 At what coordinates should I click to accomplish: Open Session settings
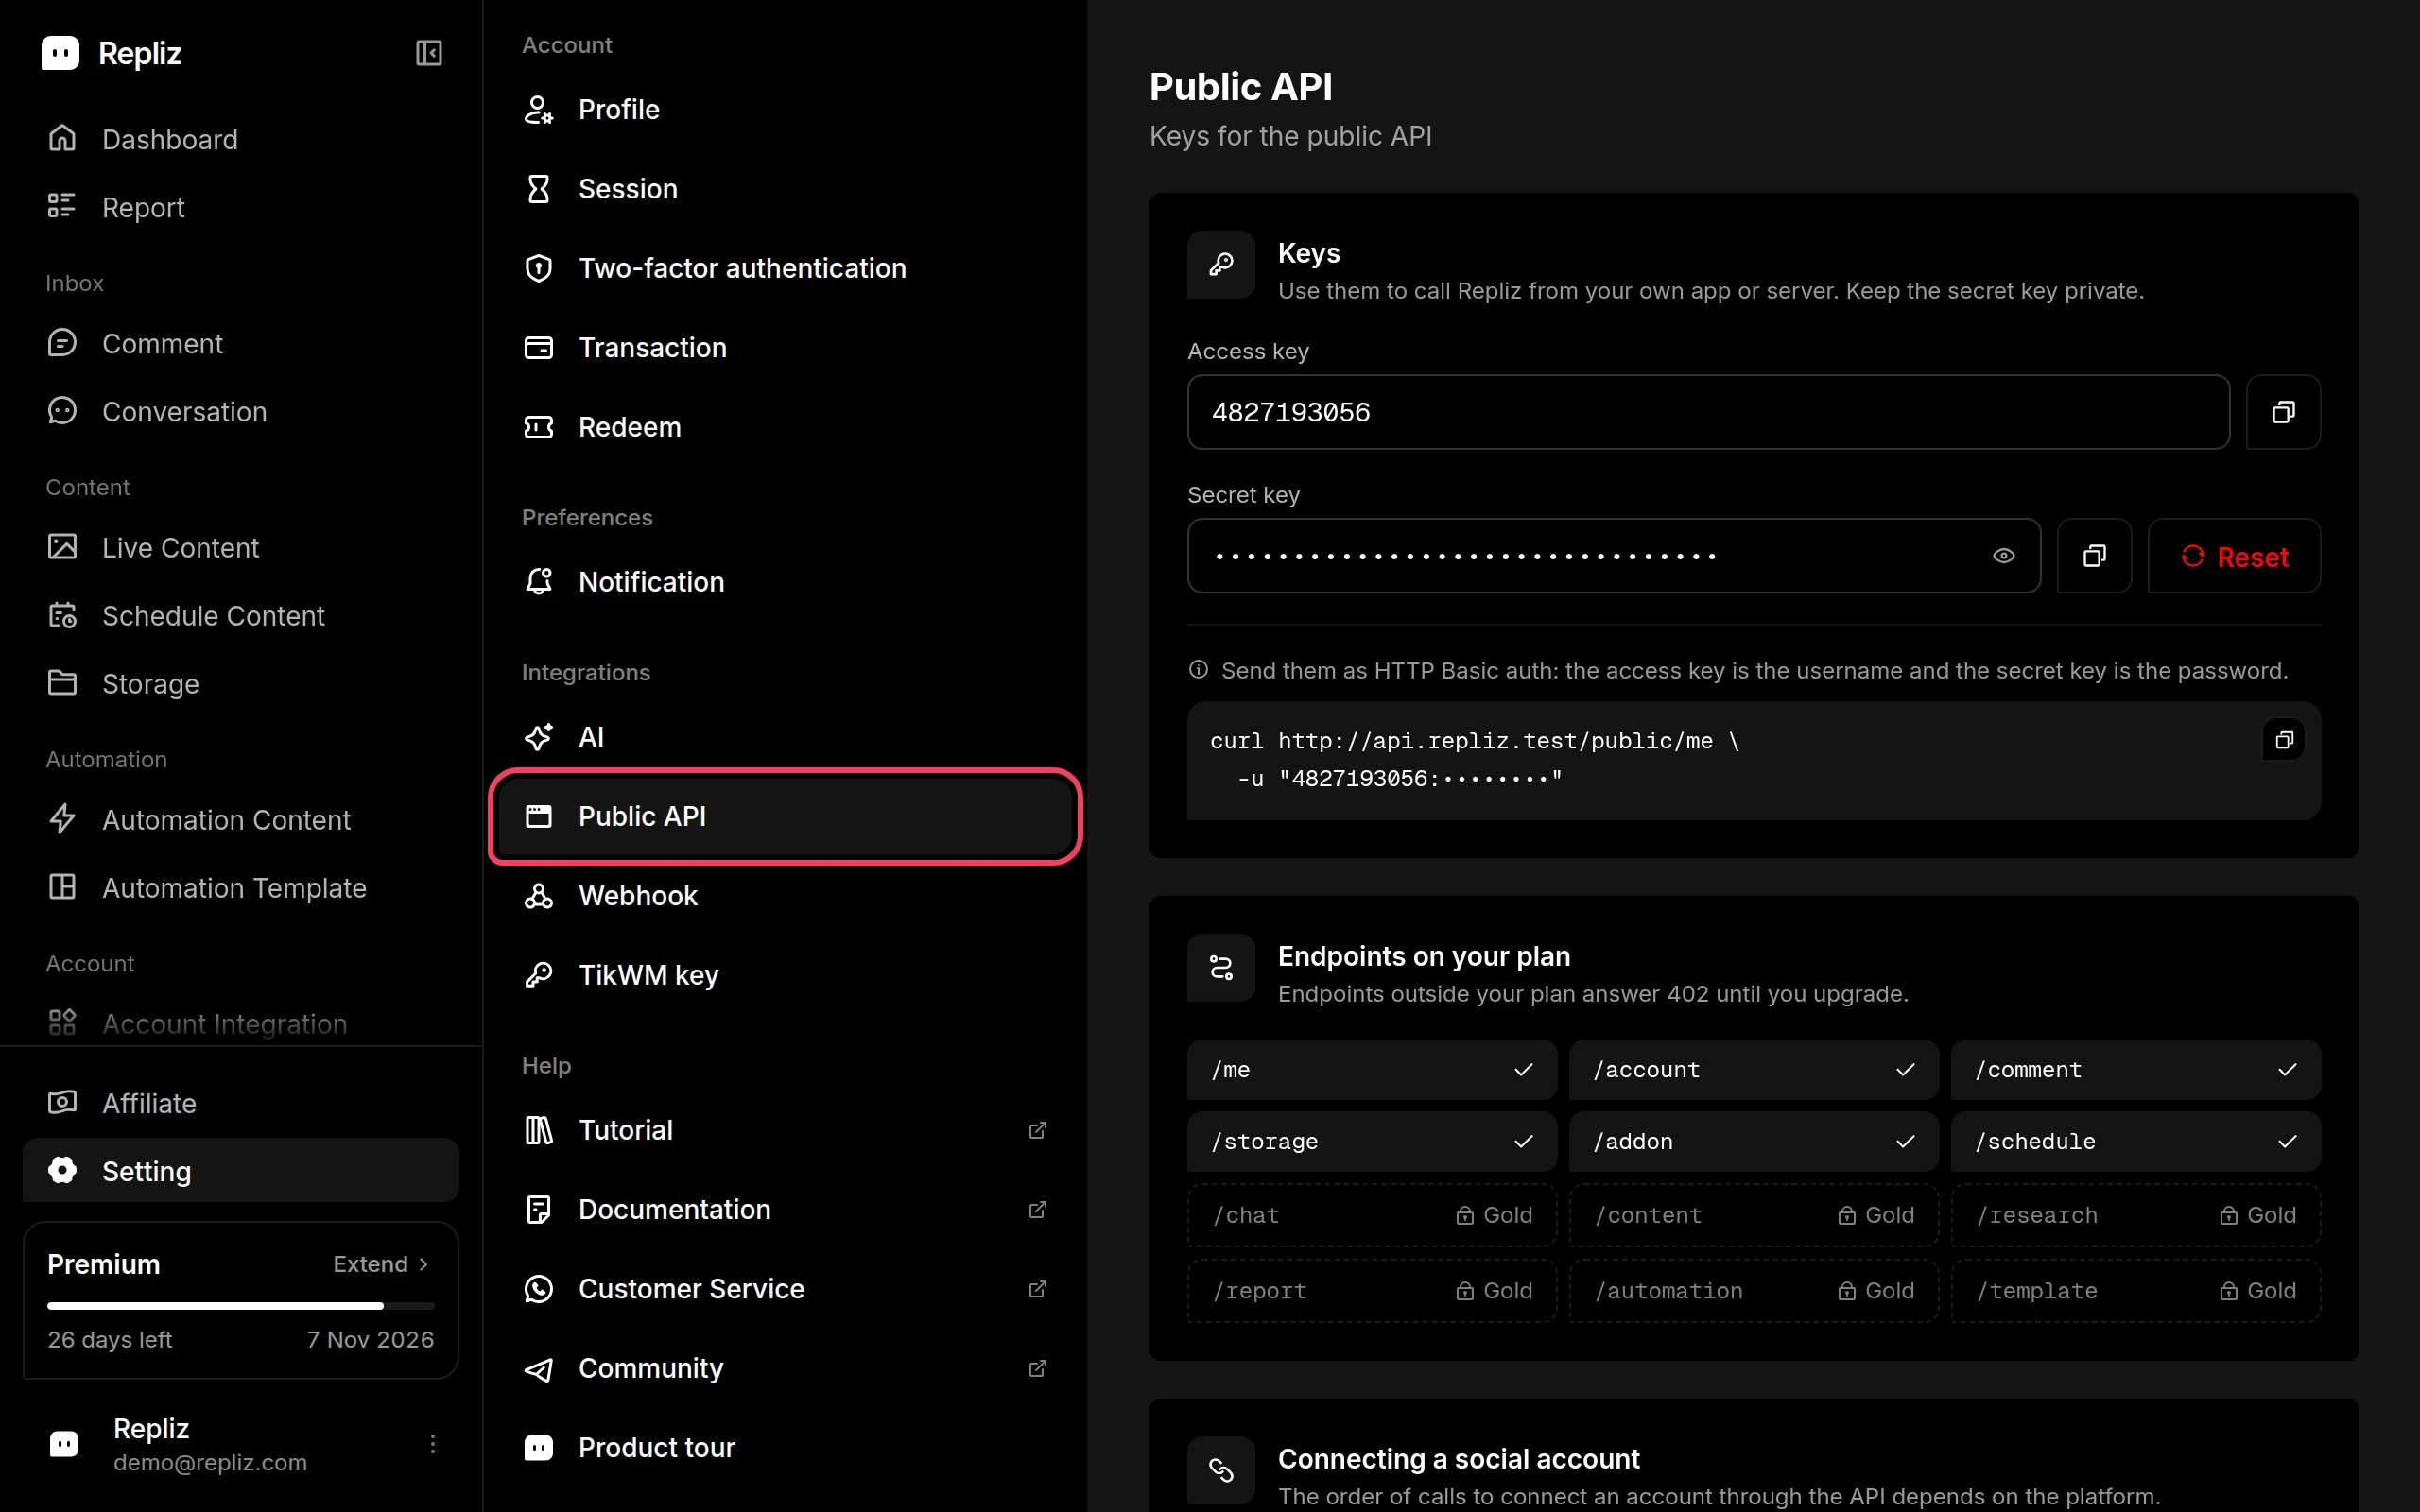coord(785,189)
